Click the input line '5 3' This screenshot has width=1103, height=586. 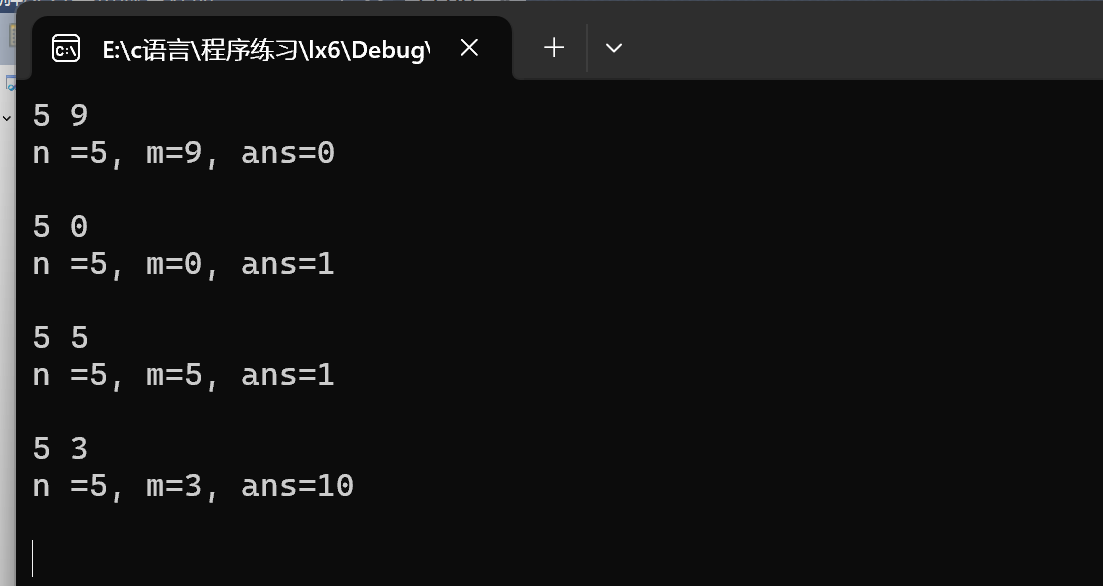[x=61, y=449]
